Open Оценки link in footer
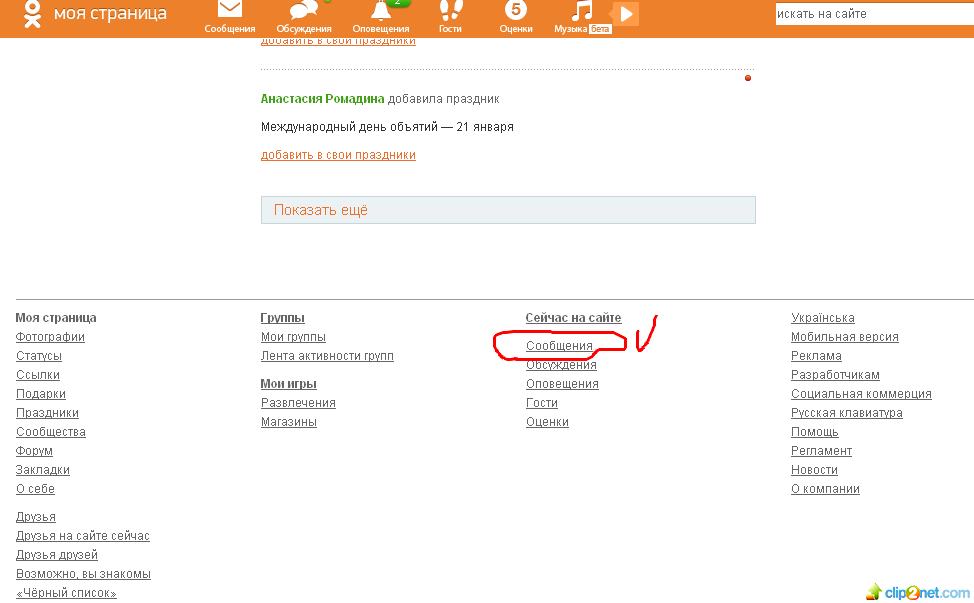This screenshot has height=603, width=974. tap(547, 422)
